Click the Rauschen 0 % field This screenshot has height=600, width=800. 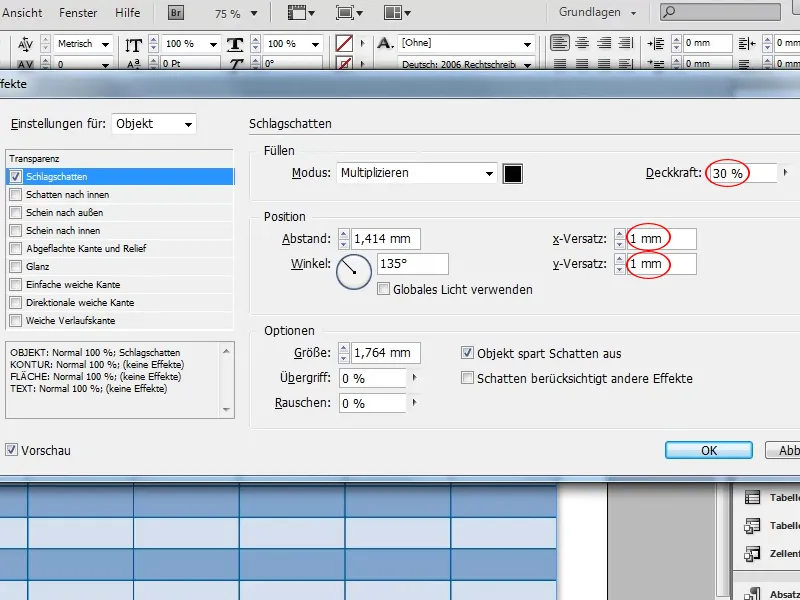[x=372, y=403]
